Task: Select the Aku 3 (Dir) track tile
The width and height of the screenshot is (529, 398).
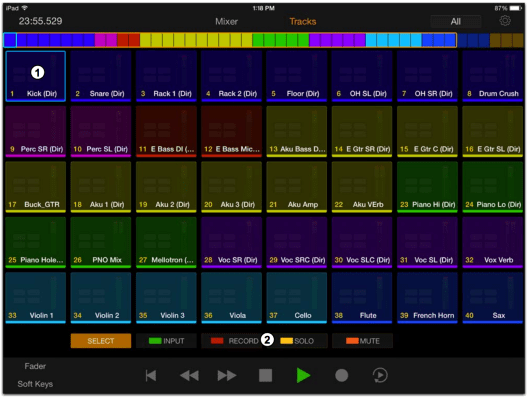Action: [231, 187]
